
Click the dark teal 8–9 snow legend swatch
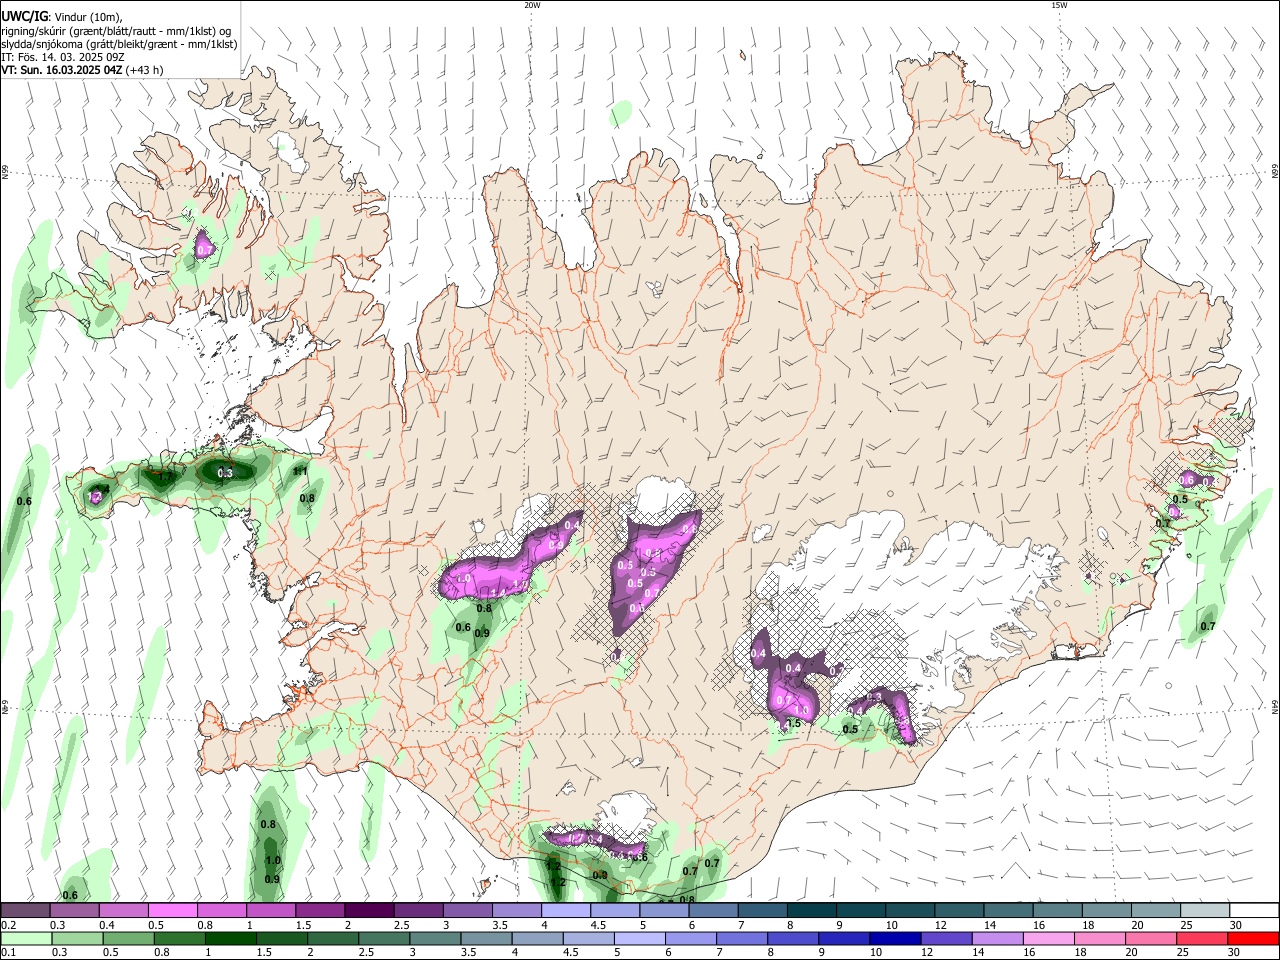point(812,910)
